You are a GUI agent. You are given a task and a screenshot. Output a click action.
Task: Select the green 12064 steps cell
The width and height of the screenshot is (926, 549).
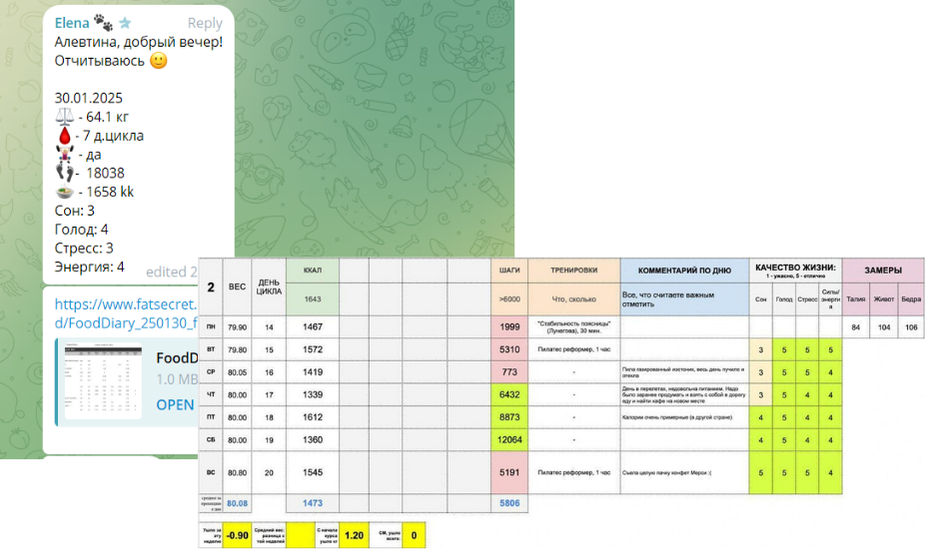[x=507, y=440]
